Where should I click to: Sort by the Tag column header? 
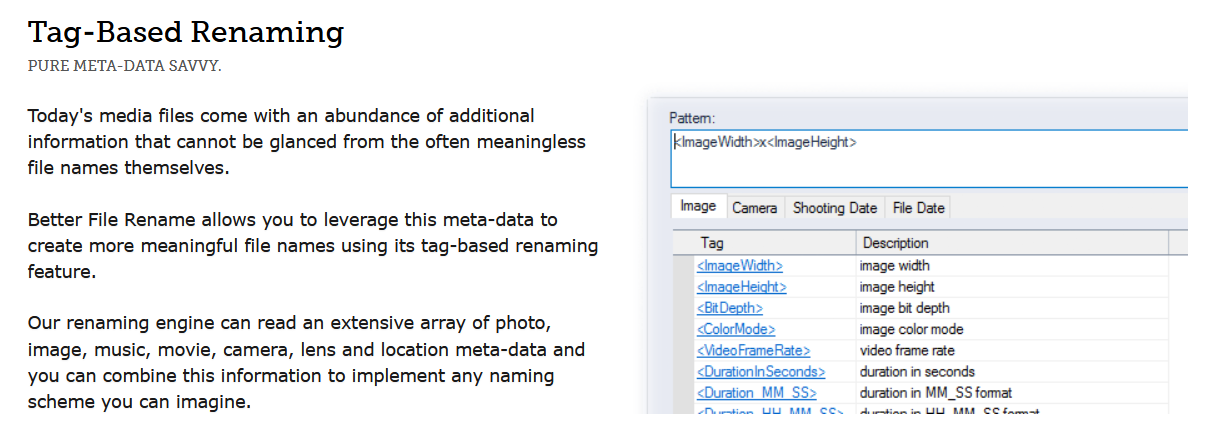[765, 243]
